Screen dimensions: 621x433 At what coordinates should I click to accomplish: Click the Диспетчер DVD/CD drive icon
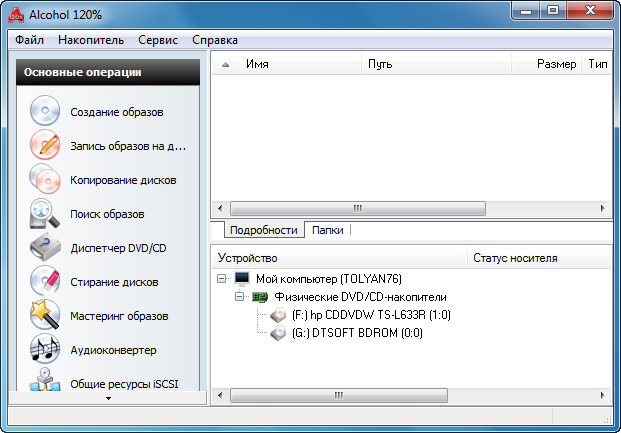click(46, 247)
